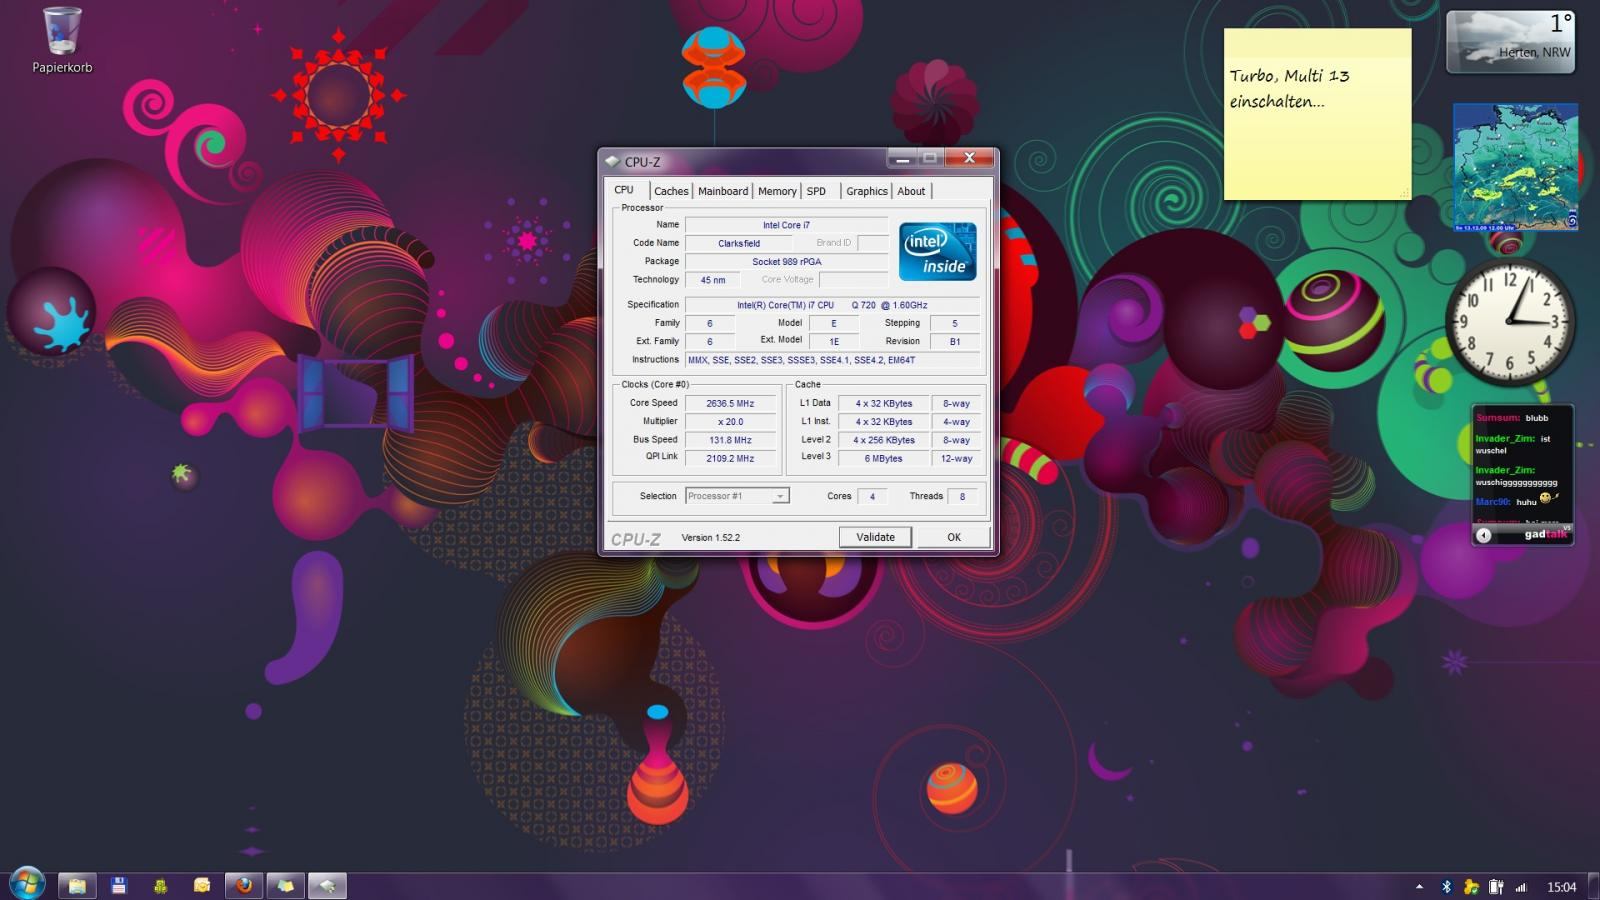The width and height of the screenshot is (1600, 900).
Task: Click the Multiplier x 20.0 value
Action: [730, 422]
